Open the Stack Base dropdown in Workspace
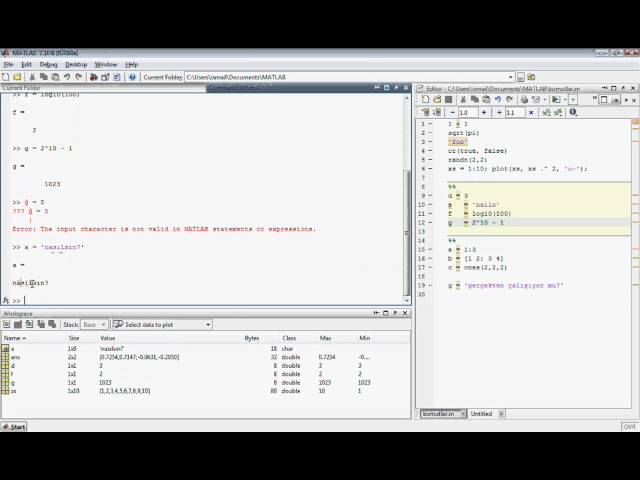 pyautogui.click(x=94, y=324)
